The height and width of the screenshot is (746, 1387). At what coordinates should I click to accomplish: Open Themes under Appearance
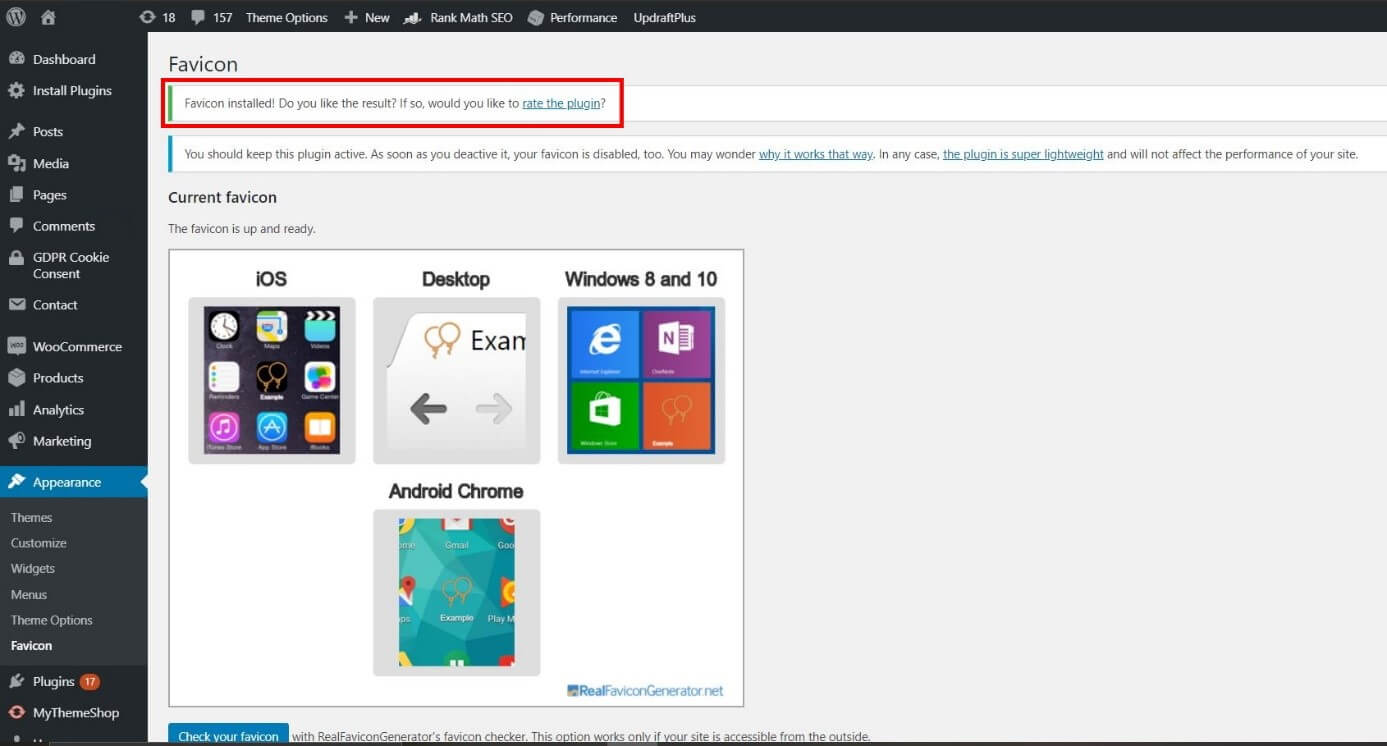point(31,518)
